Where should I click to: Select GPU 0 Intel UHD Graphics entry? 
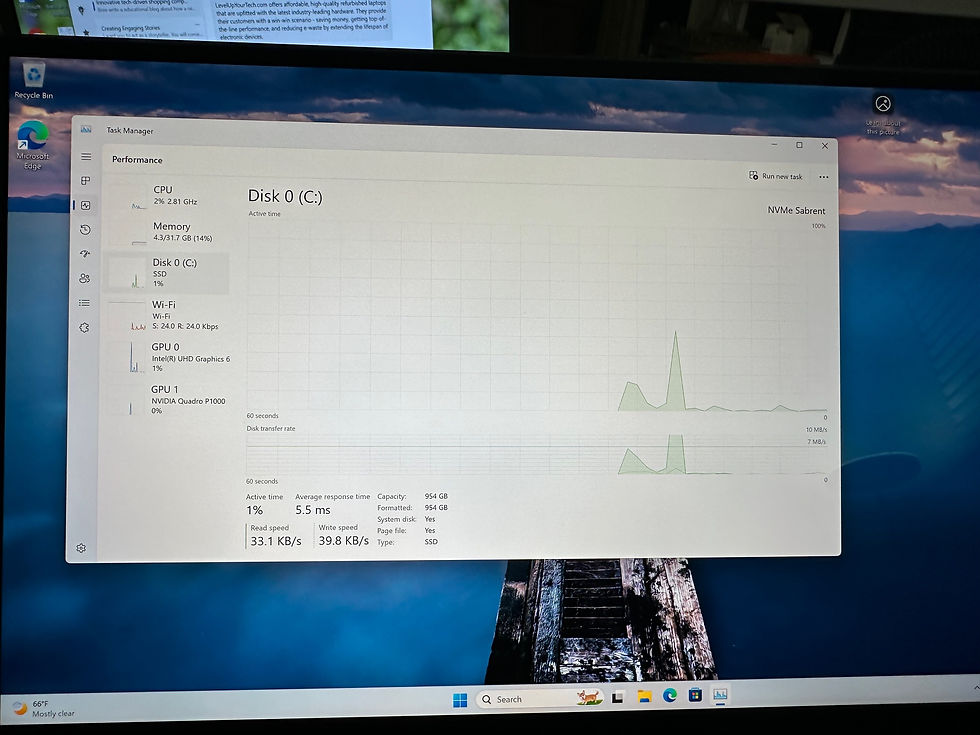tap(168, 357)
